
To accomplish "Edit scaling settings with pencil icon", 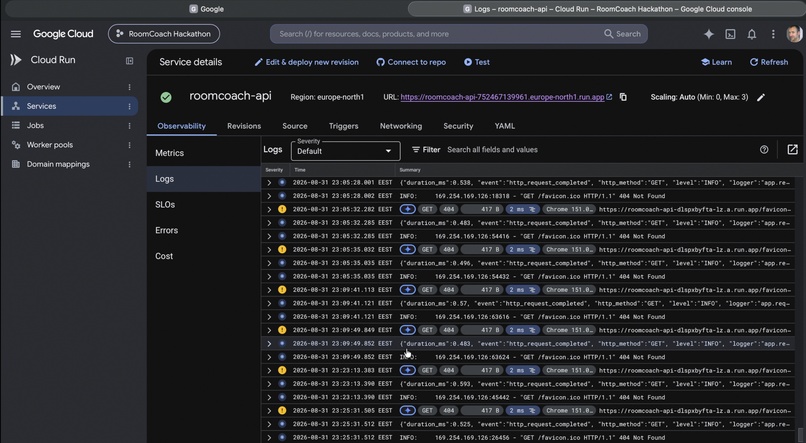I will [761, 97].
